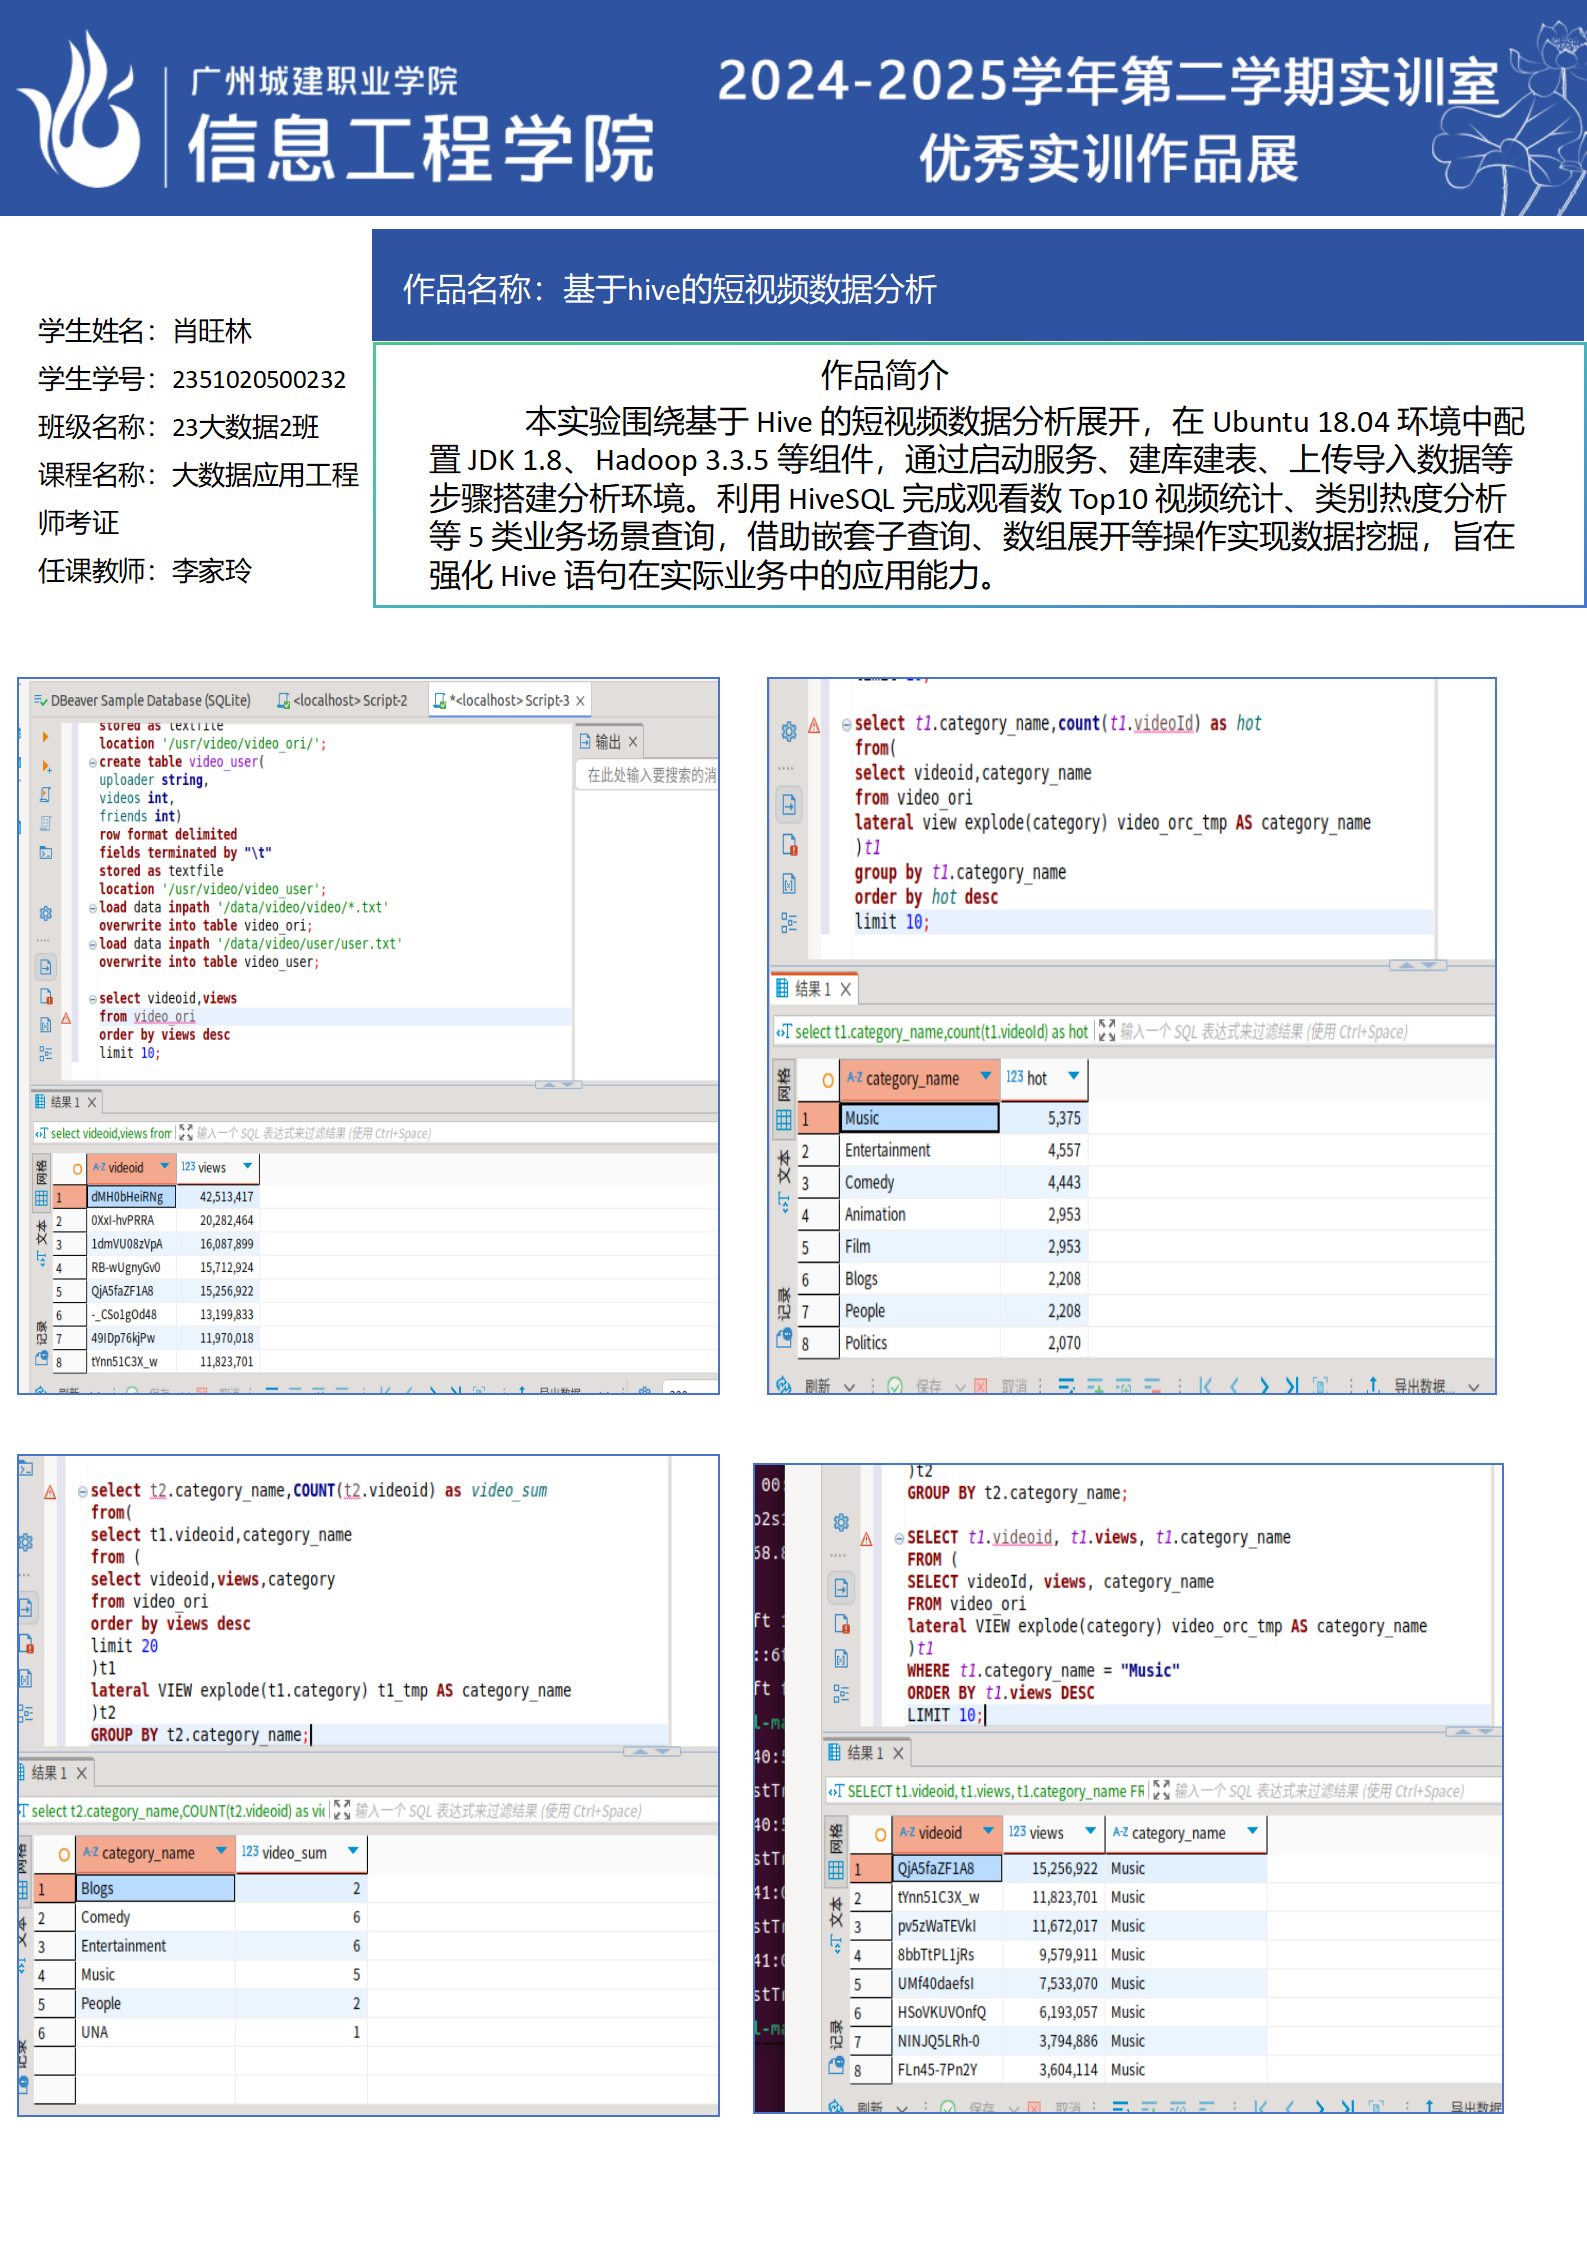Open the hot column filter dropdown
1587x2244 pixels.
[1073, 1077]
